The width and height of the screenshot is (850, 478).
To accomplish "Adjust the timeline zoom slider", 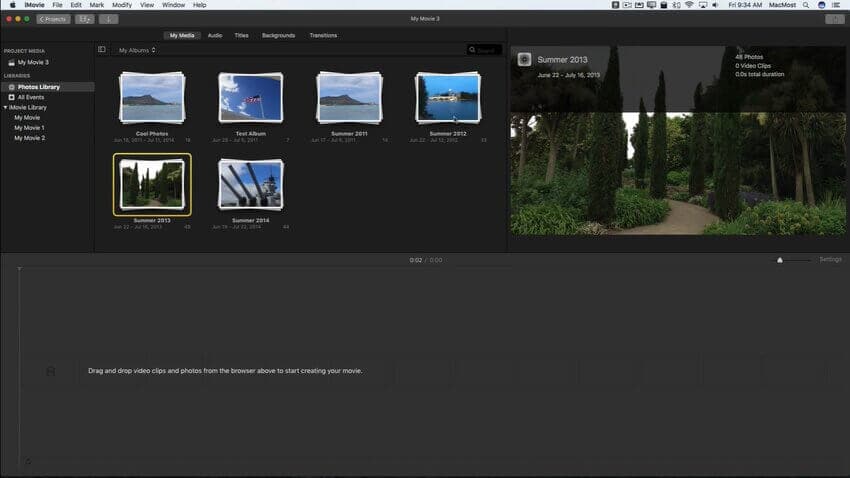I will tap(780, 260).
